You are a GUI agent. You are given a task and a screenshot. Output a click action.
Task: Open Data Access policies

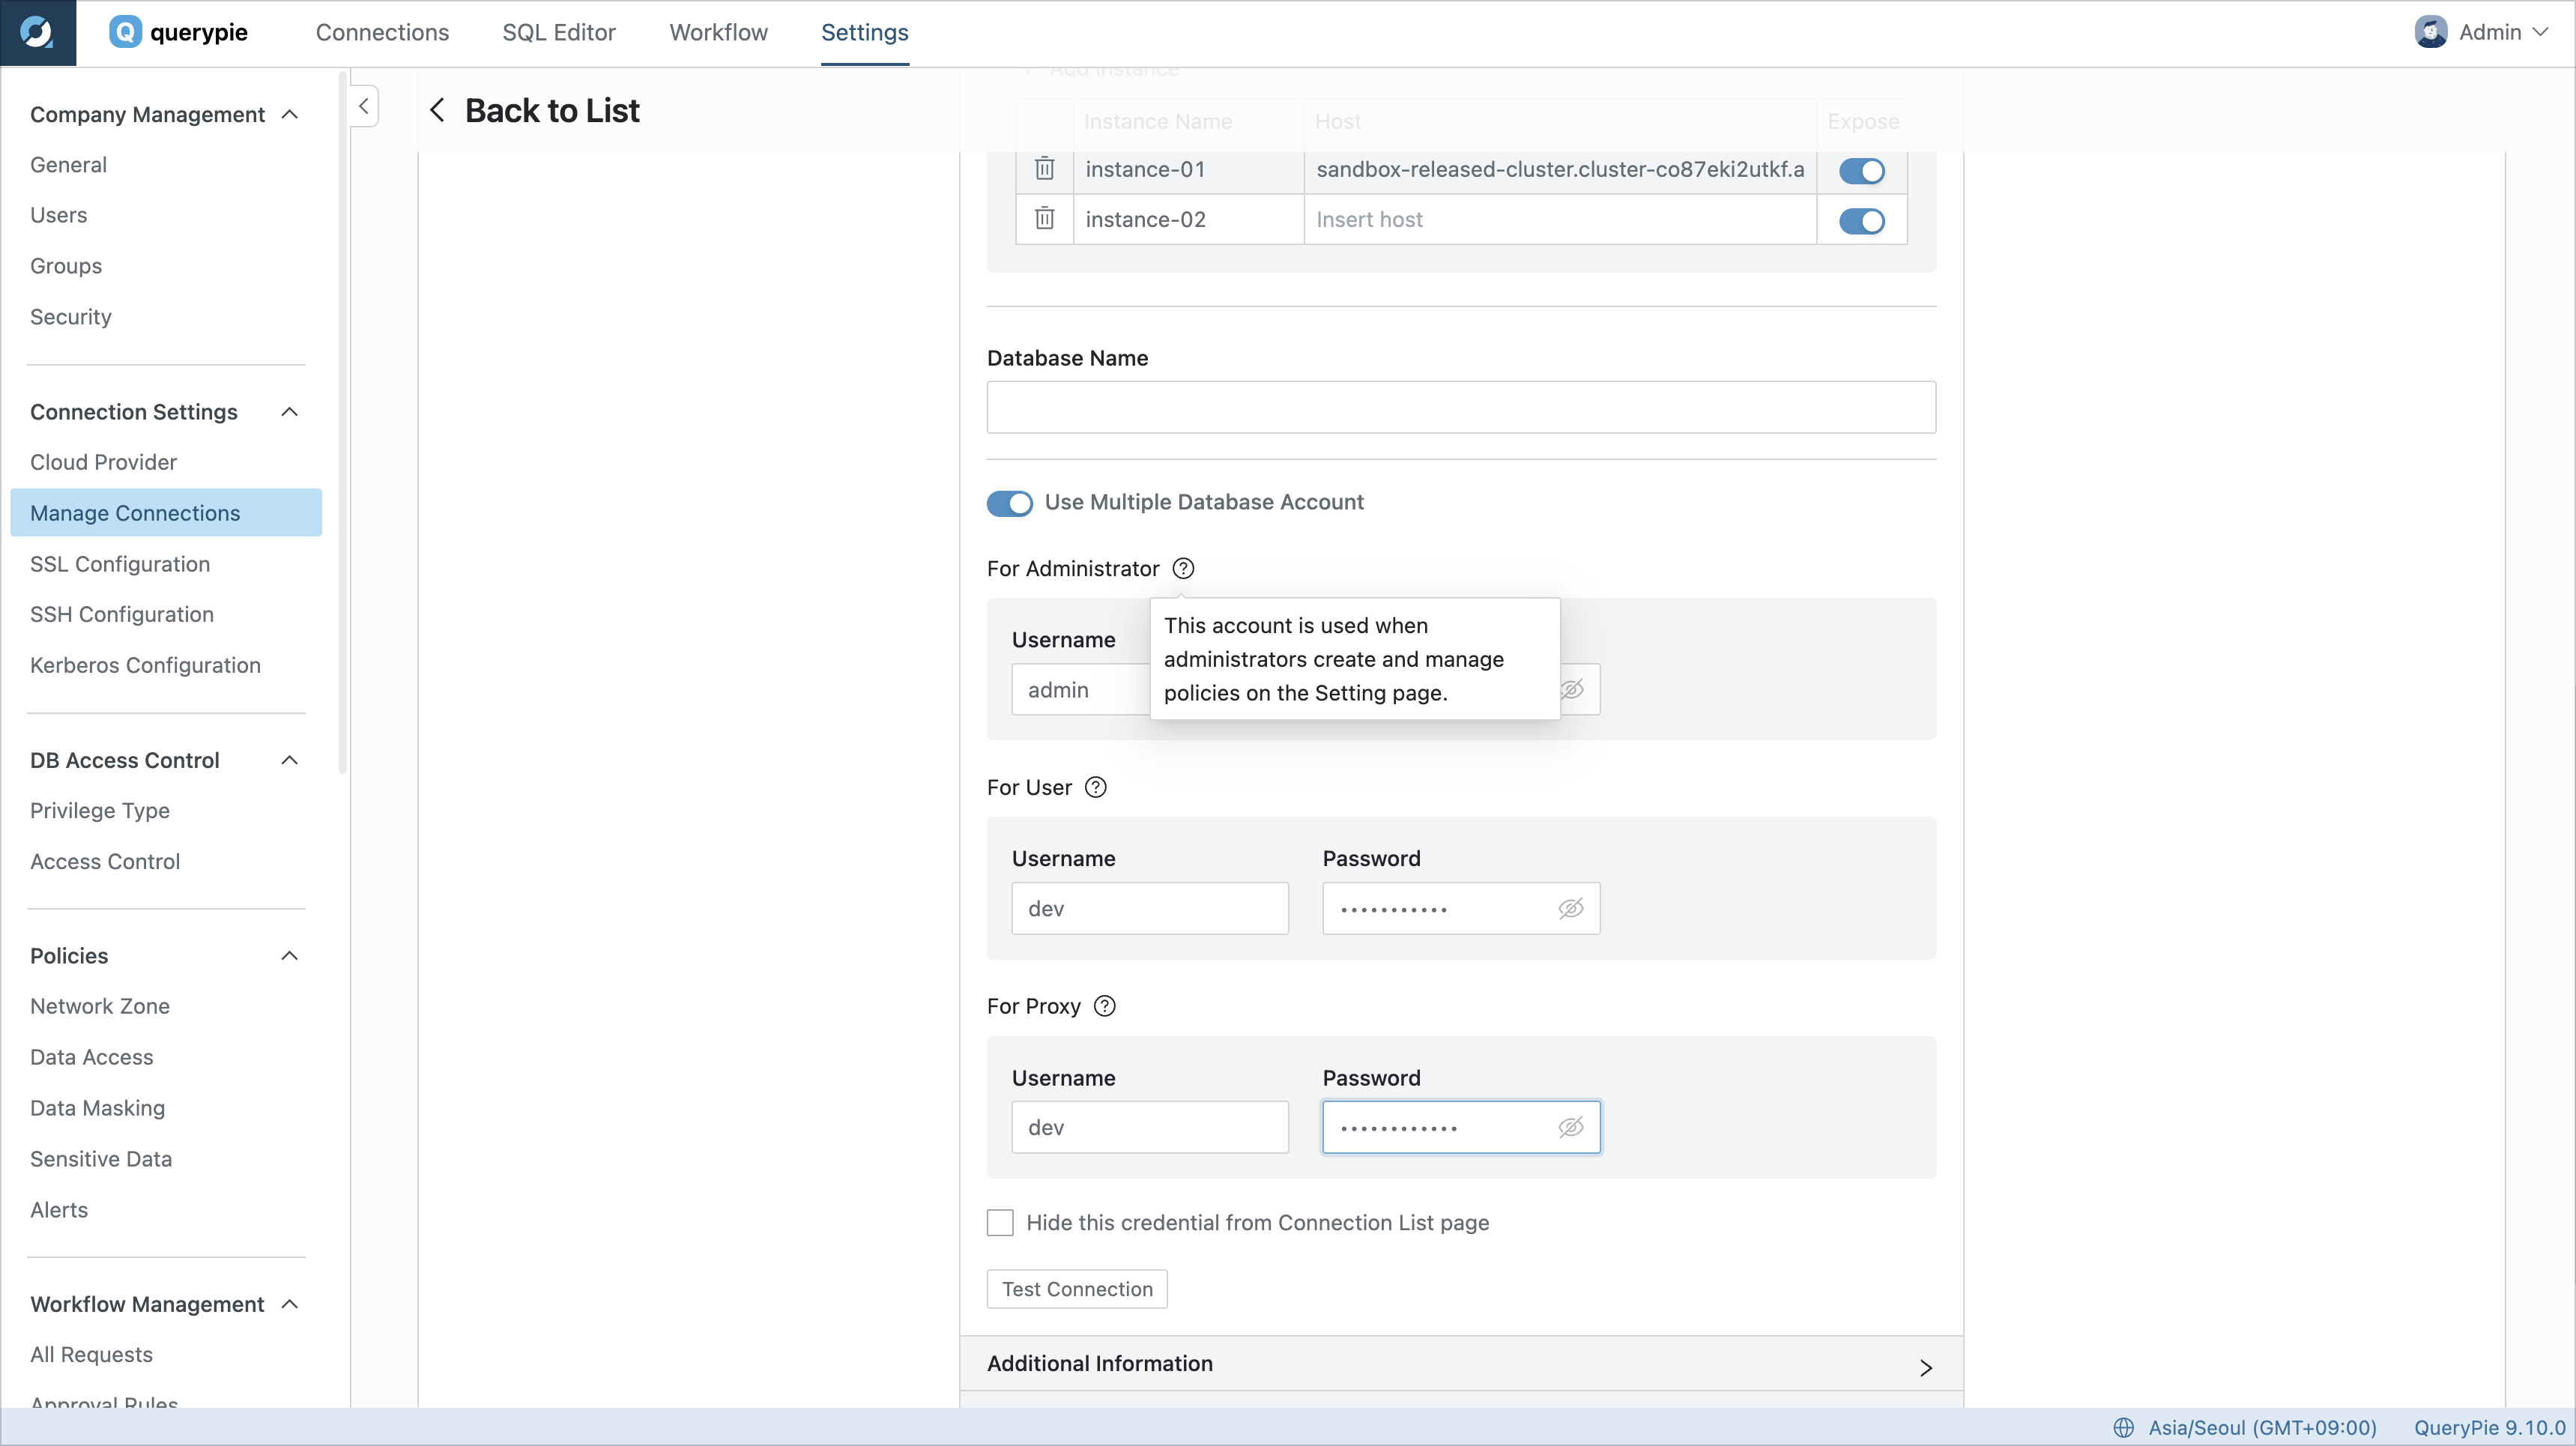tap(91, 1057)
